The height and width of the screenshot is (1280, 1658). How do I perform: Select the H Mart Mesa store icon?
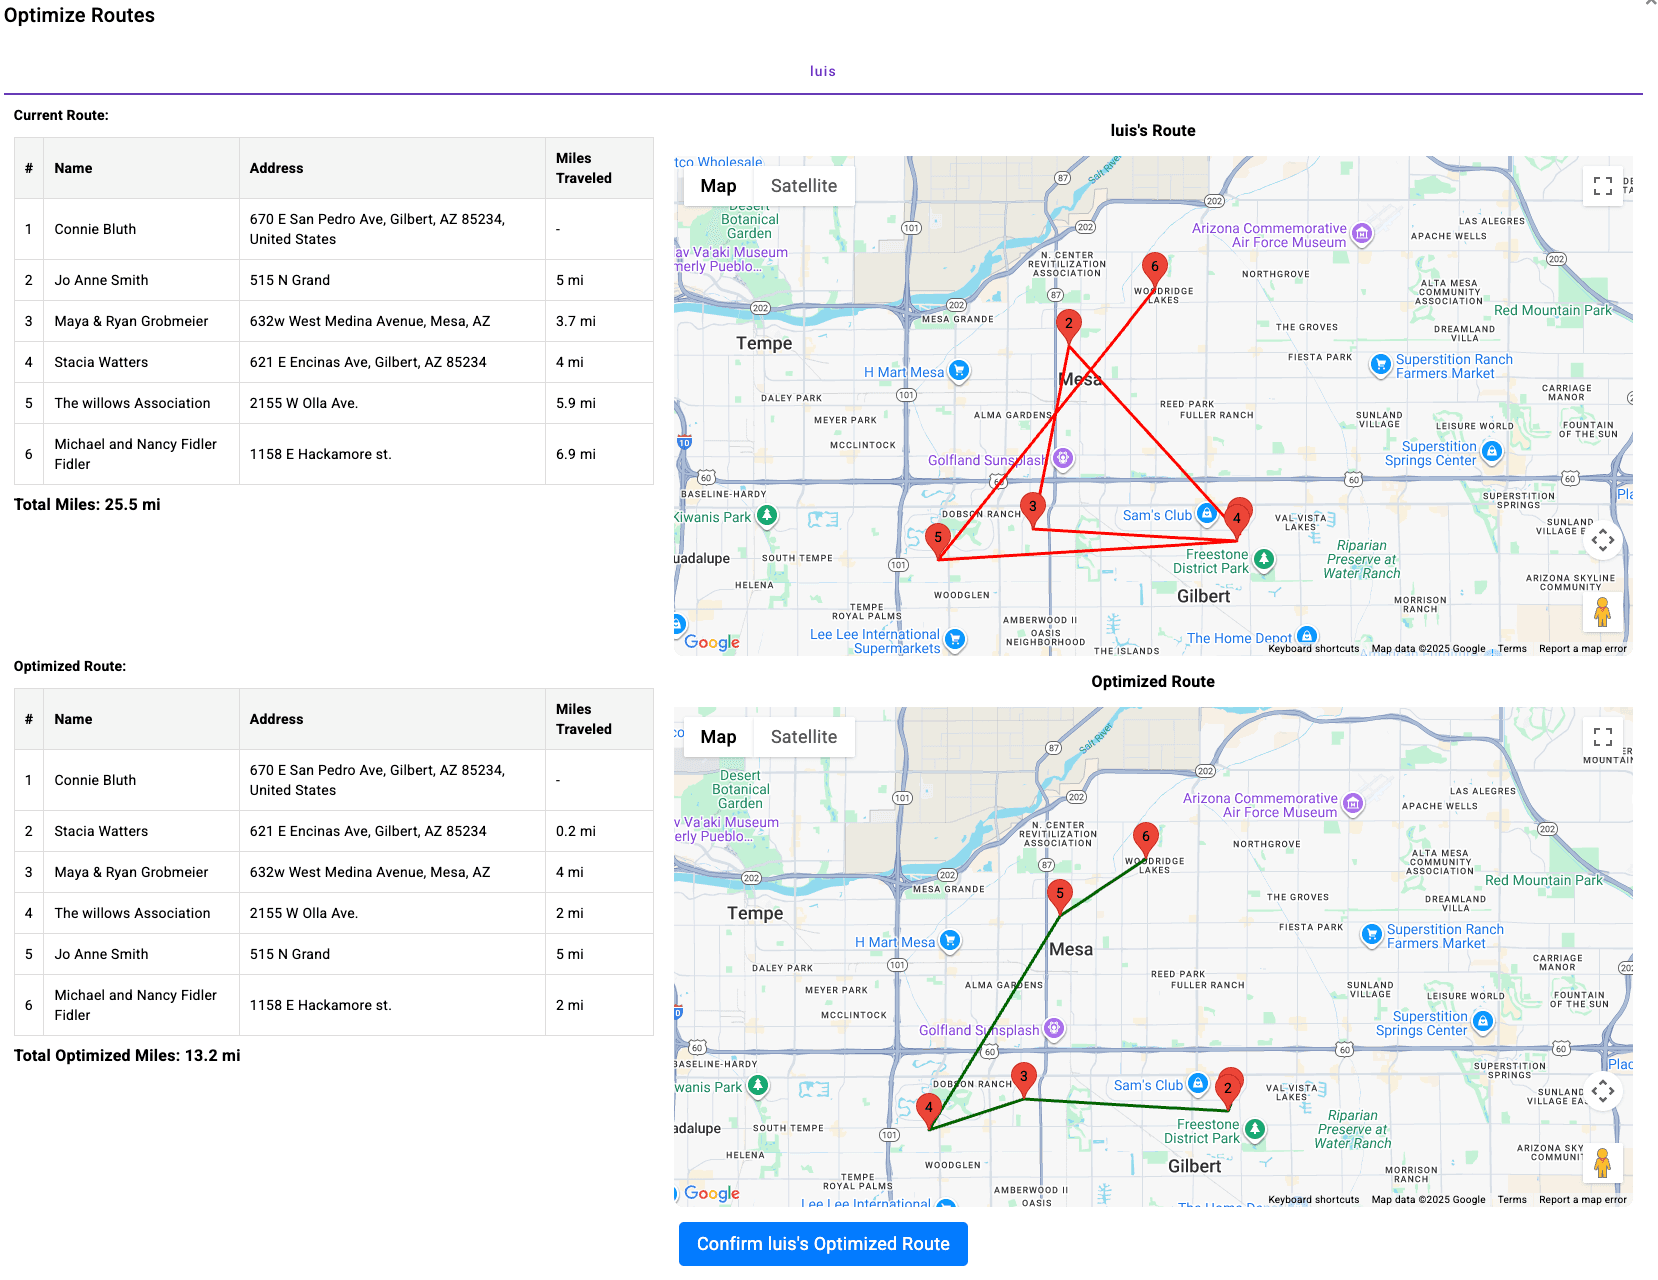tap(958, 371)
